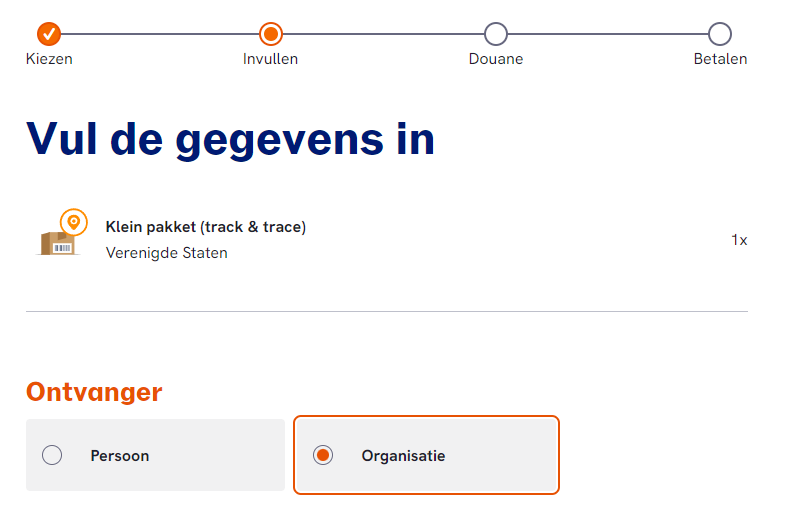This screenshot has width=810, height=530.
Task: Click the 1x quantity indicator
Action: point(739,240)
